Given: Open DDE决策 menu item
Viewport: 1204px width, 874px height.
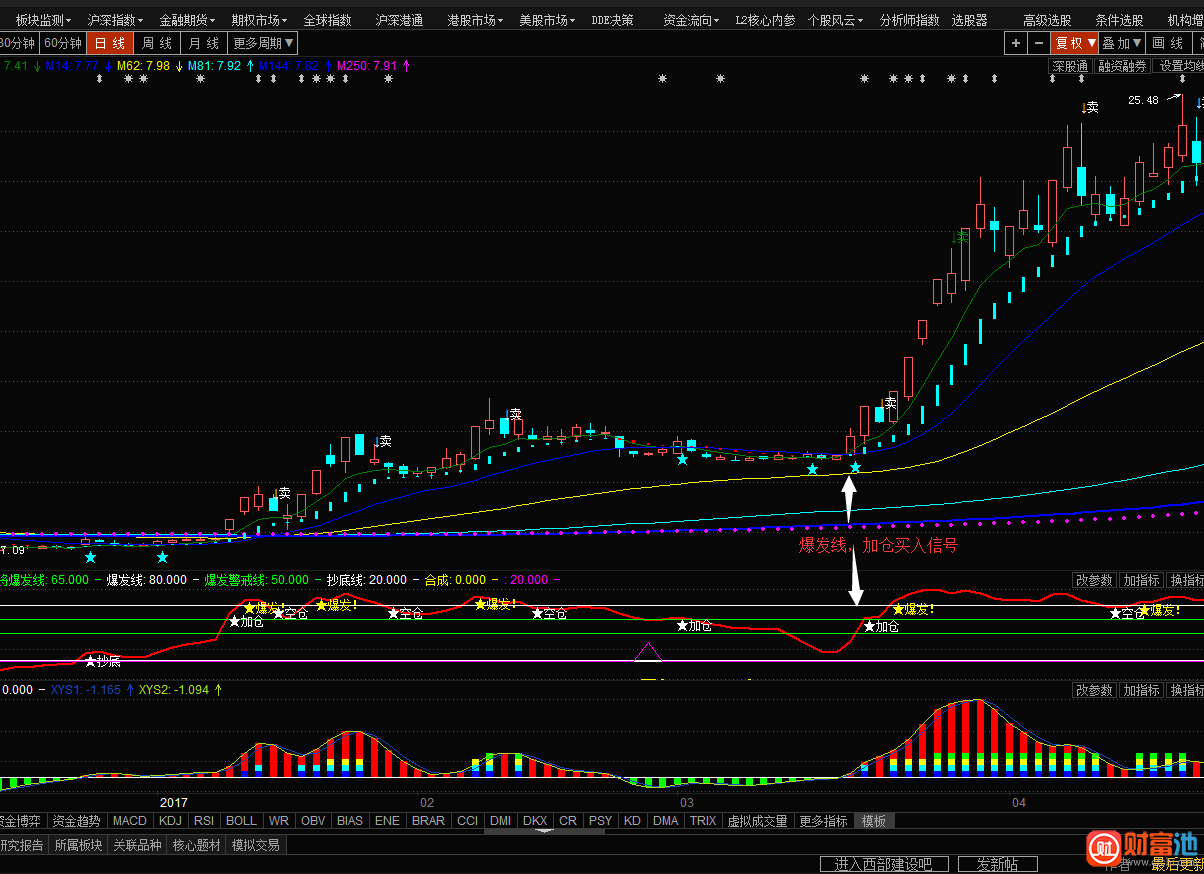Looking at the screenshot, I should point(612,20).
